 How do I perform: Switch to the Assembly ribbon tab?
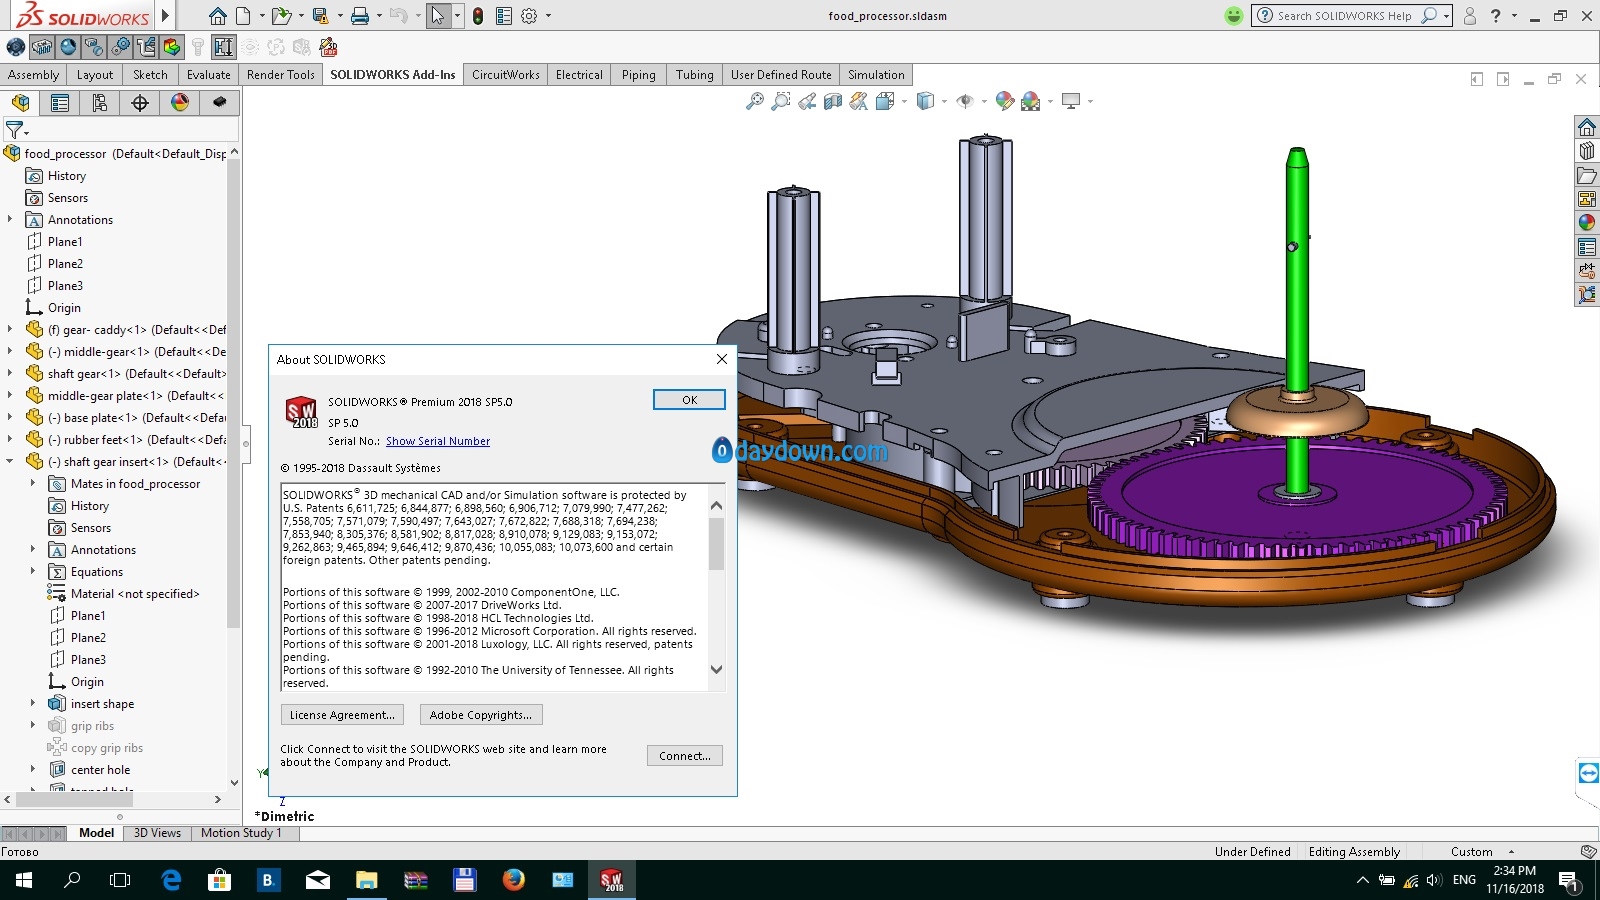(34, 75)
